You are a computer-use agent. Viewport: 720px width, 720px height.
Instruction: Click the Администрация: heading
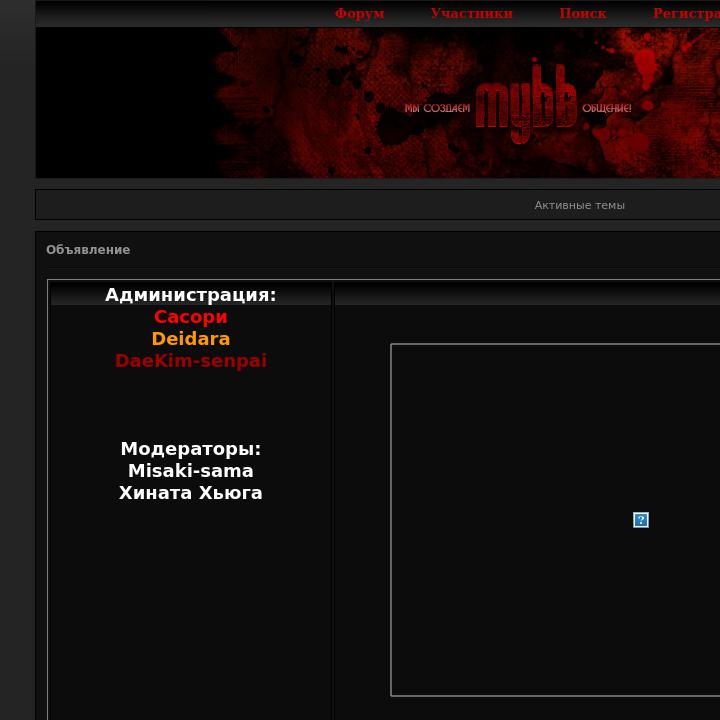(x=191, y=295)
